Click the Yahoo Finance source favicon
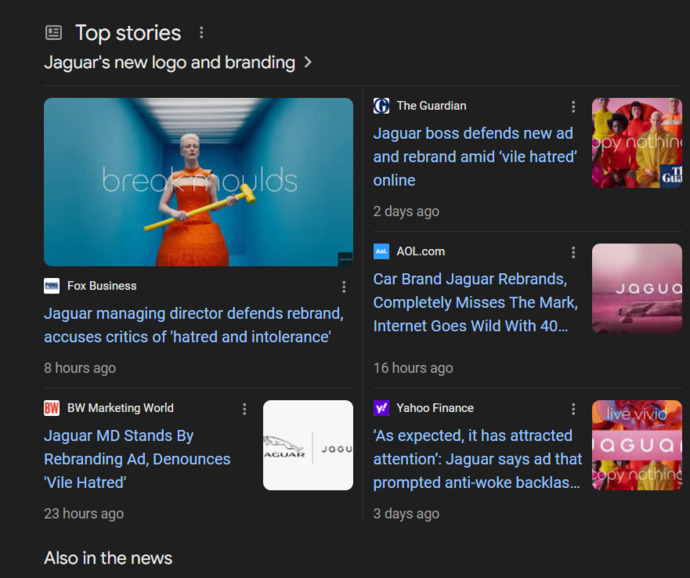This screenshot has height=578, width=690. point(381,408)
